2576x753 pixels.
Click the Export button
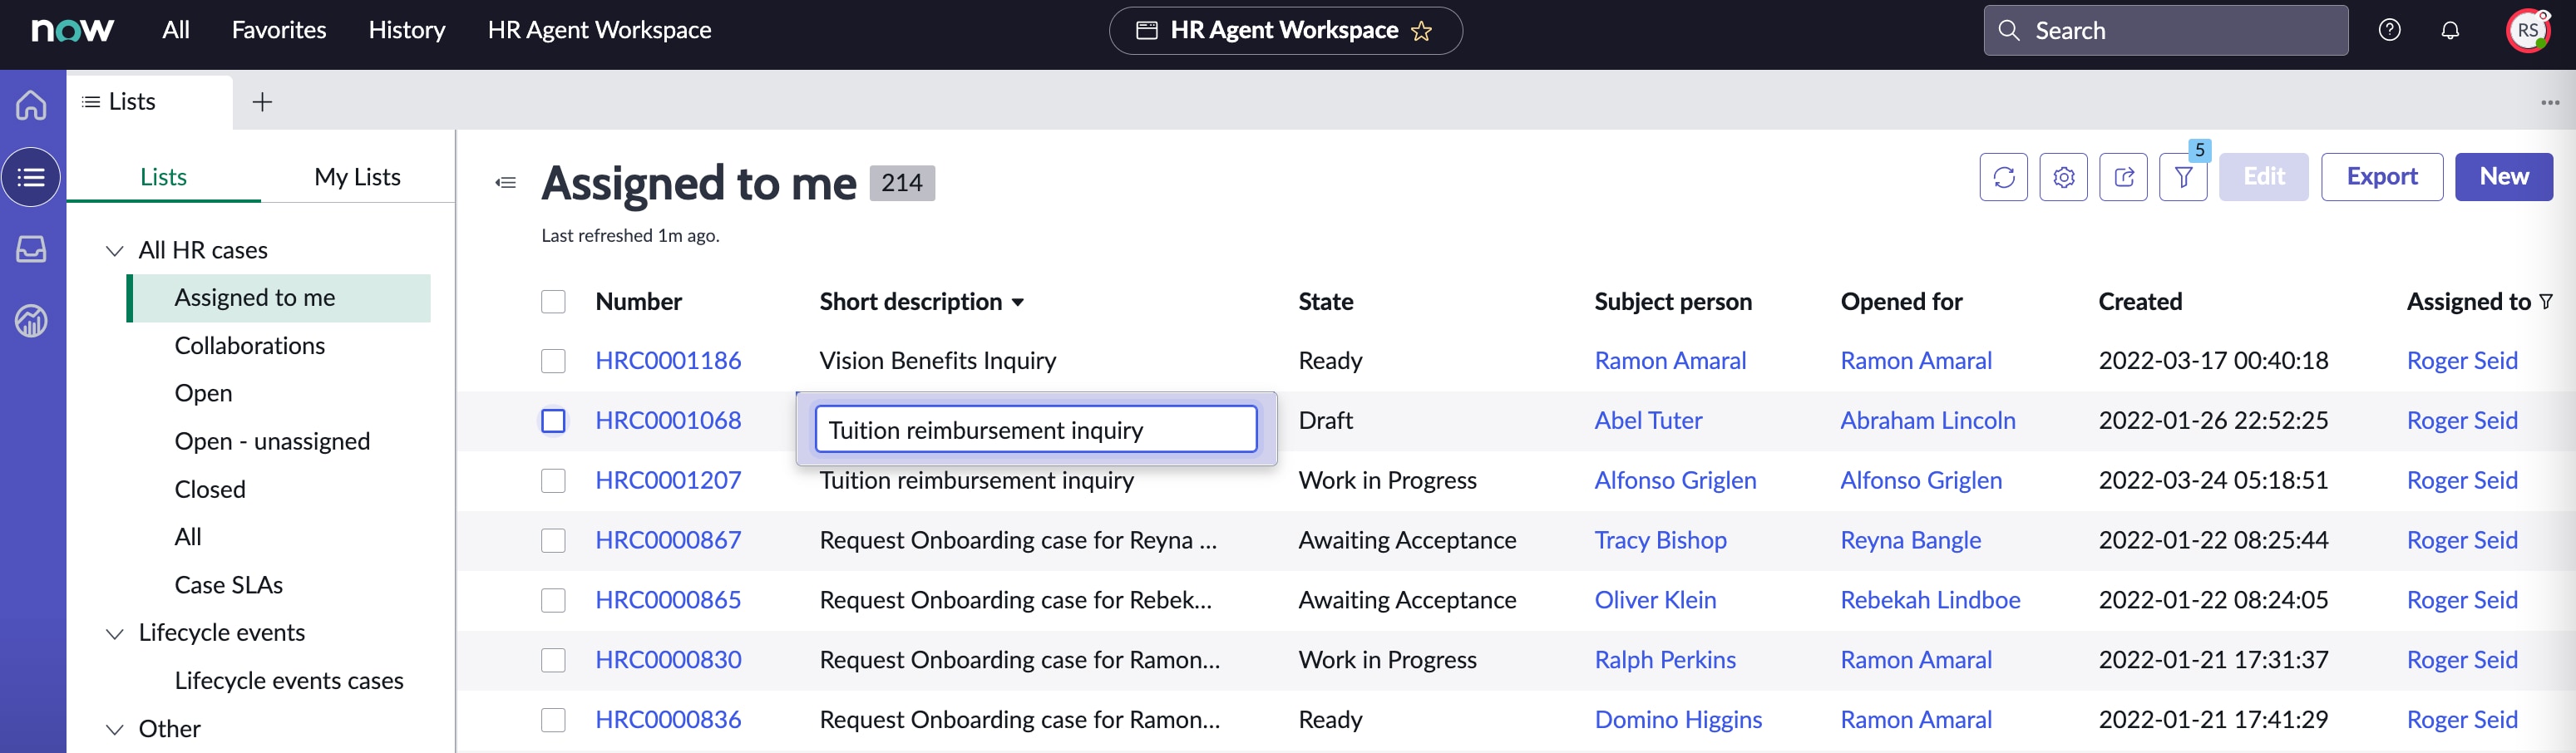point(2381,177)
